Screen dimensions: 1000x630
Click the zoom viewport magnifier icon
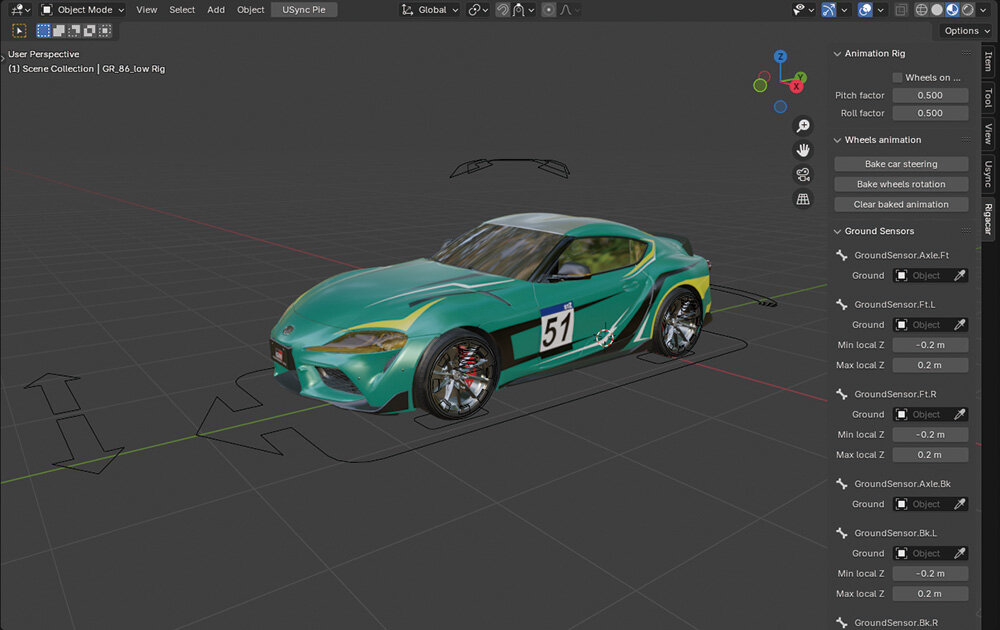tap(802, 126)
